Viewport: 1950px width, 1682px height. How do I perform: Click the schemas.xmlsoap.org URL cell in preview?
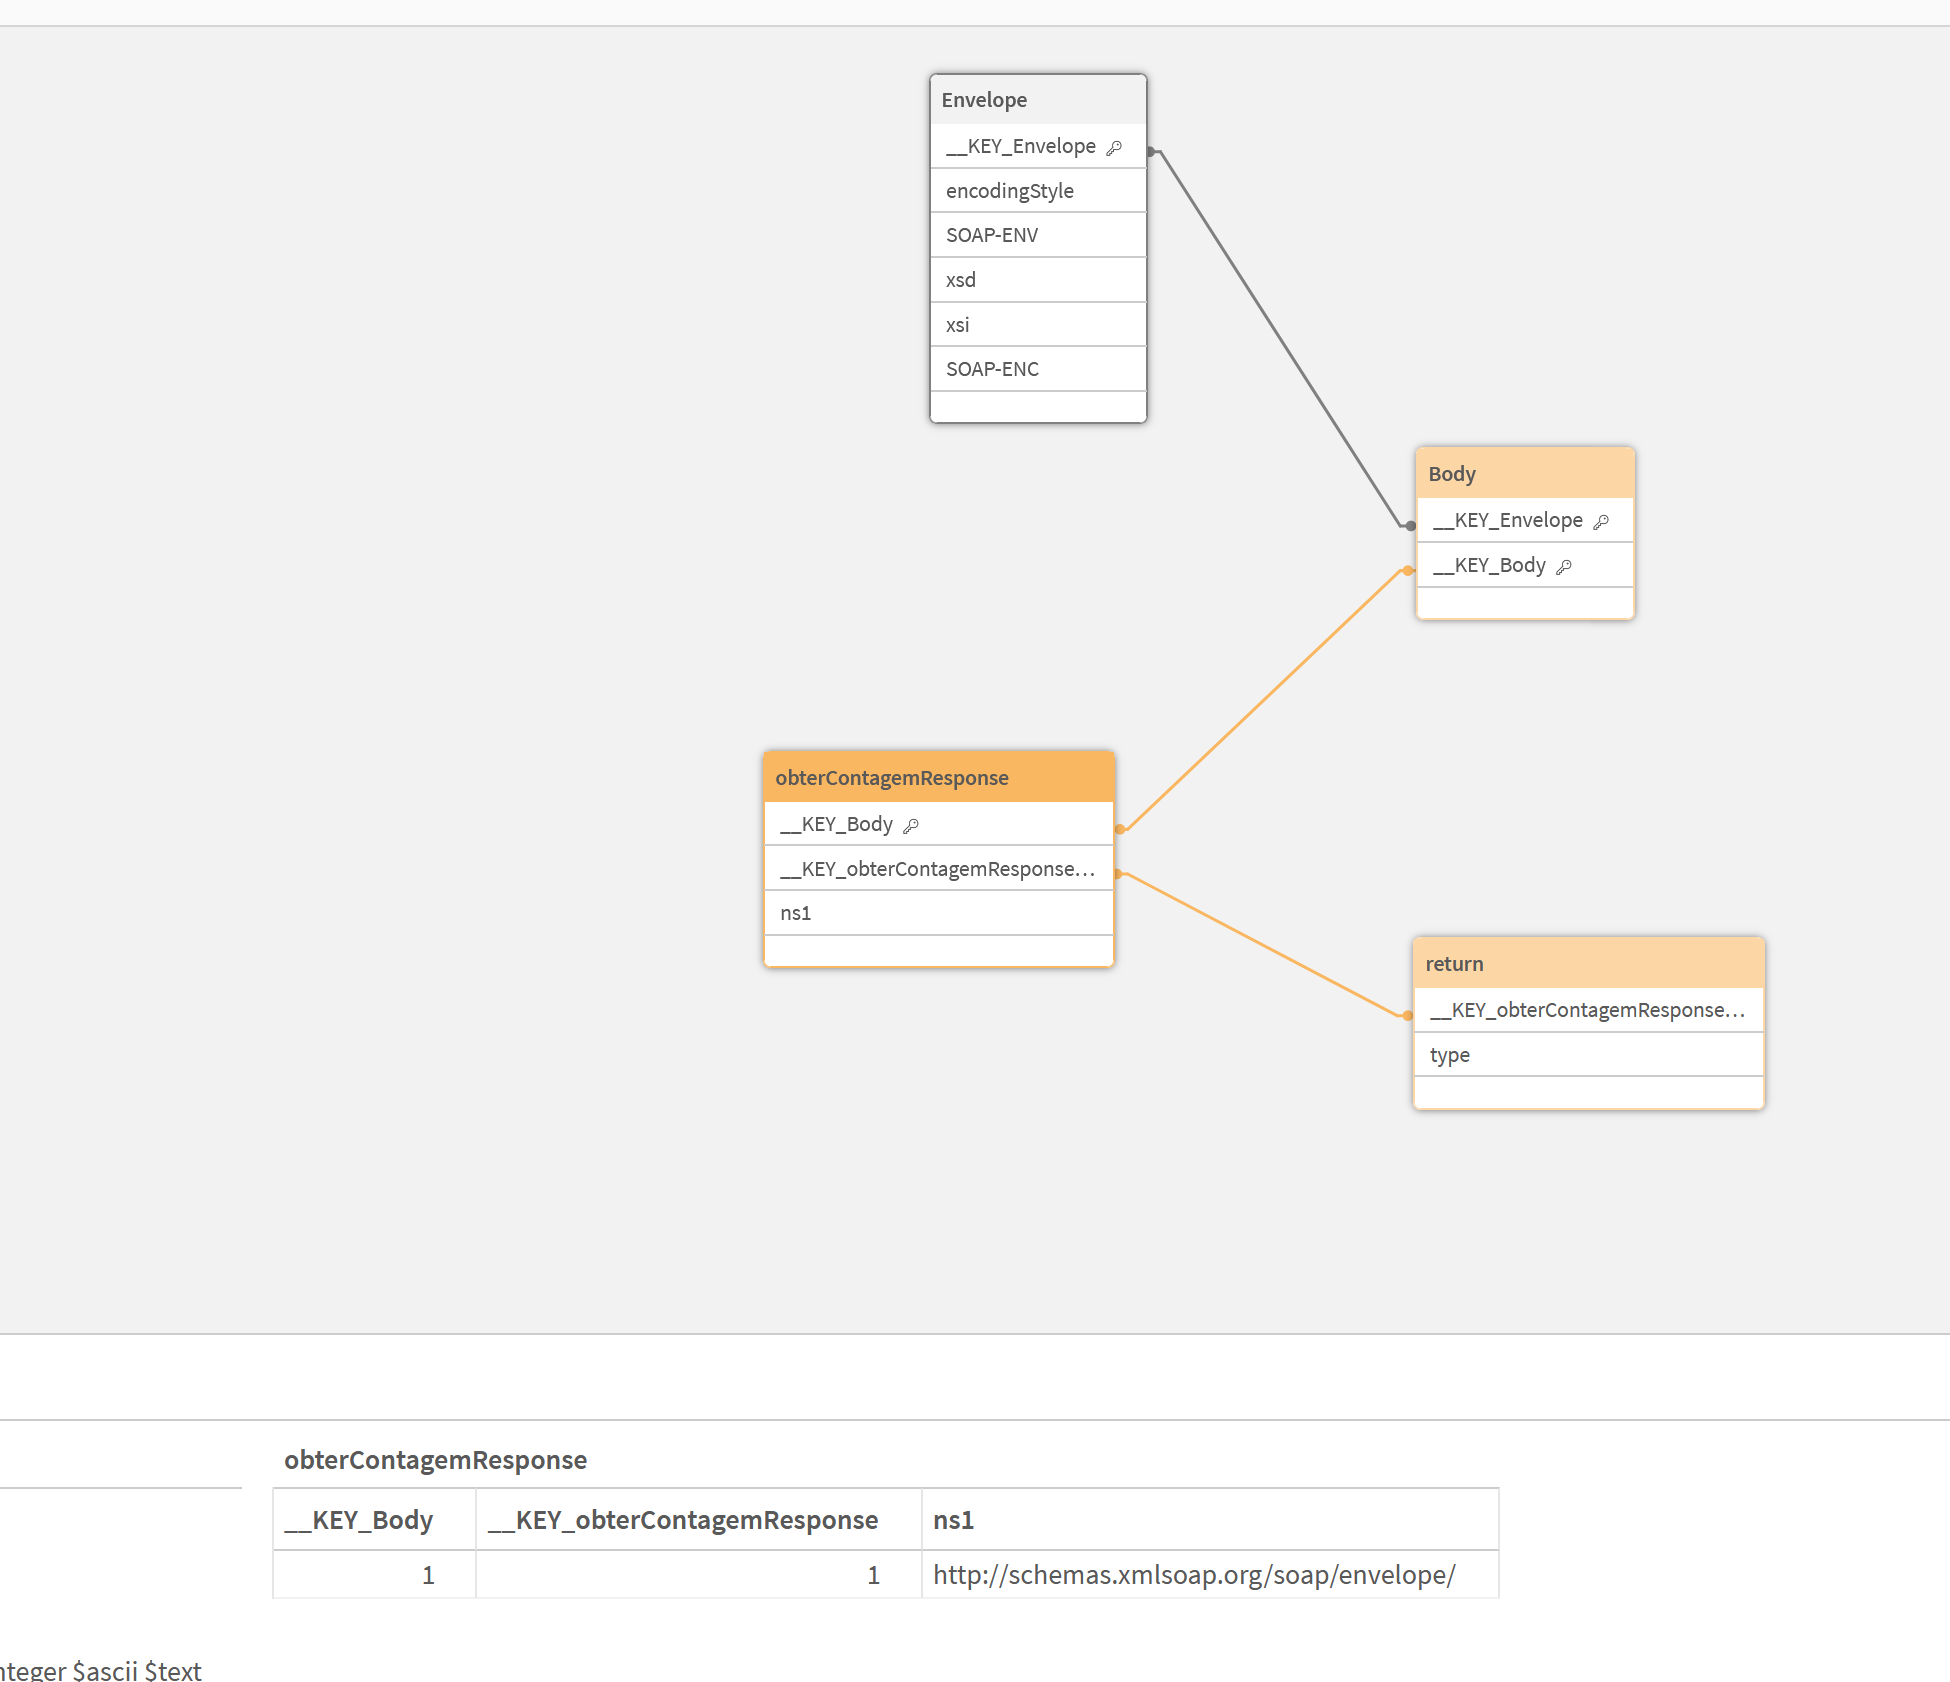(1210, 1575)
